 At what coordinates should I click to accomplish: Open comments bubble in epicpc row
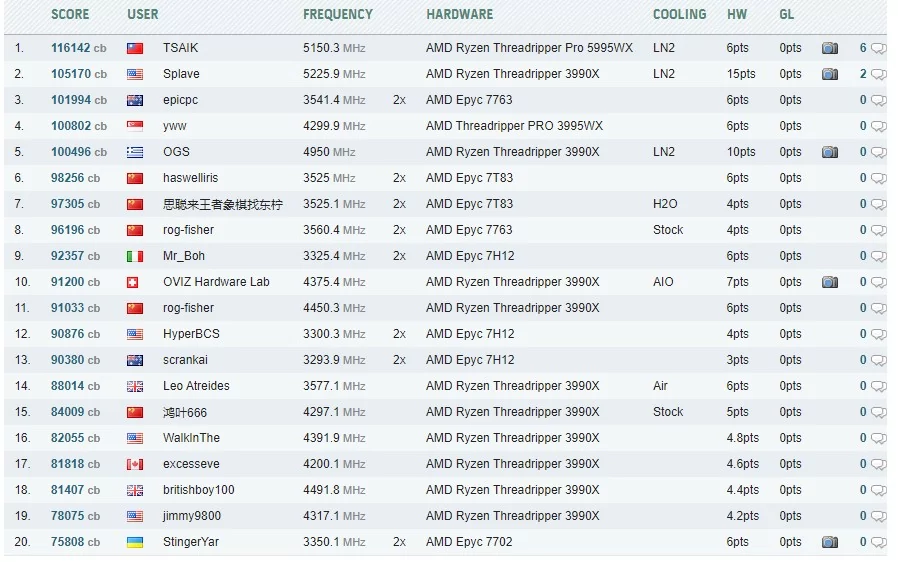click(879, 100)
